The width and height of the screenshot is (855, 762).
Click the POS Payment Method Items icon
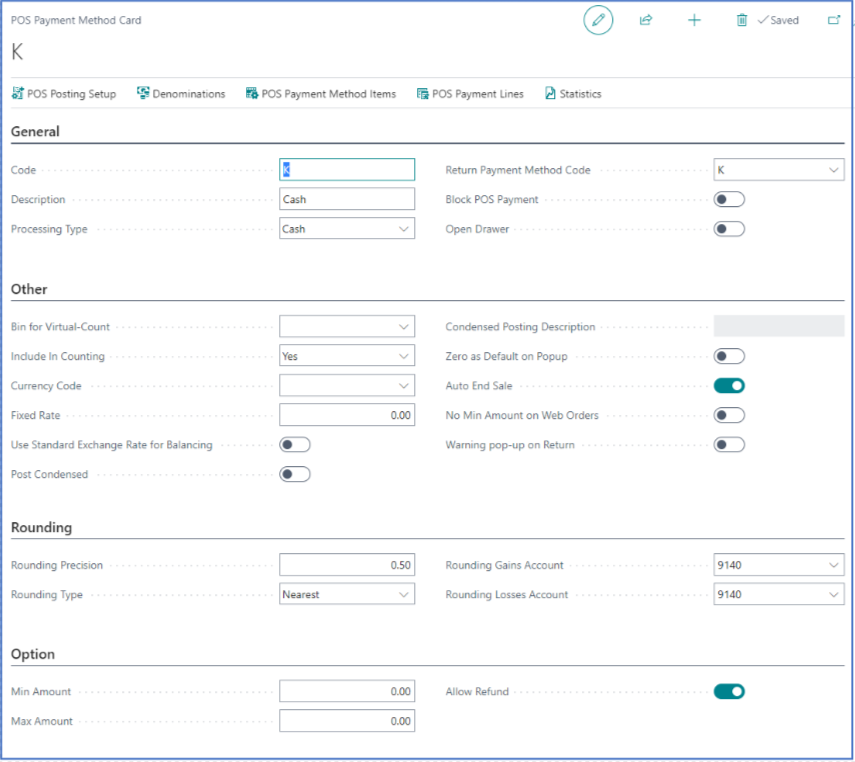[x=251, y=93]
